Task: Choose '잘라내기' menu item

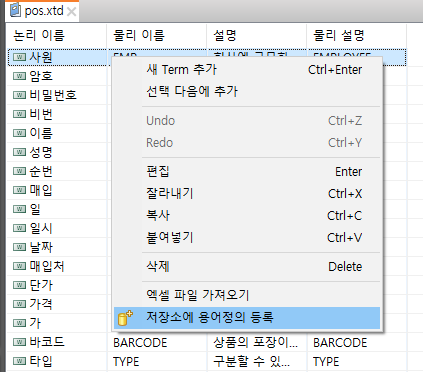Action: 247,194
